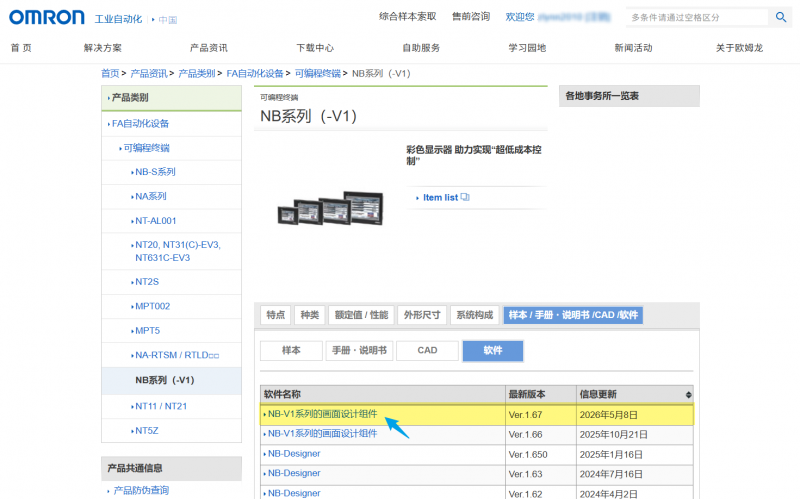
Task: Select 可编程终端 in sidebar tree
Action: coord(146,148)
